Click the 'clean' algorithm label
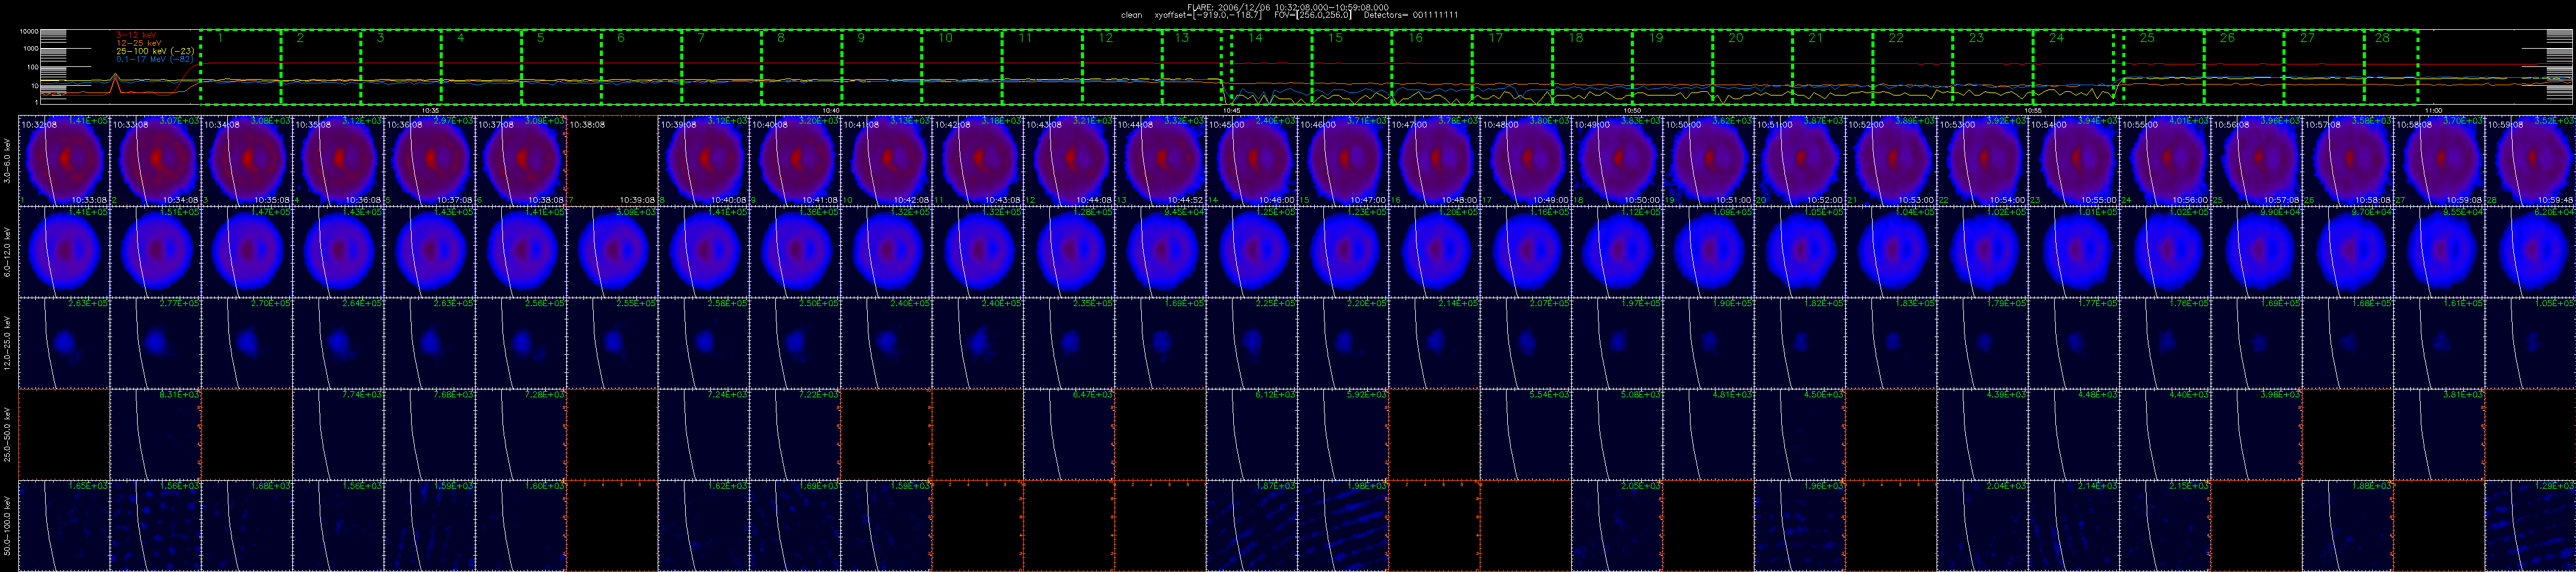This screenshot has height=572, width=2576. pyautogui.click(x=1131, y=15)
